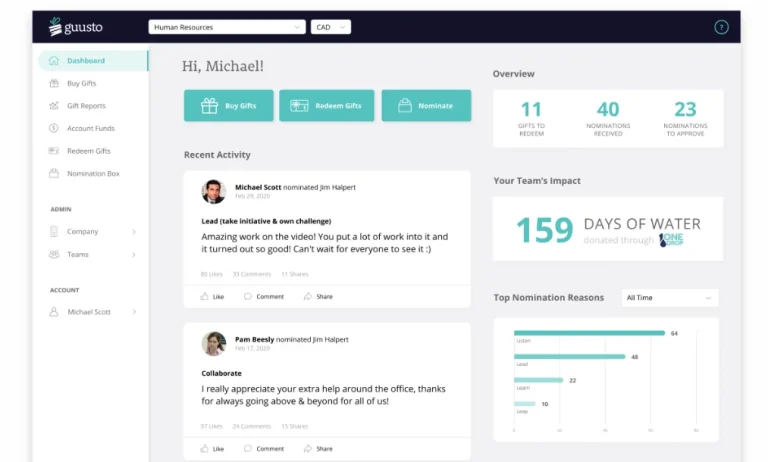Click the Lead bar valued 48
This screenshot has height=462, width=768.
point(570,357)
